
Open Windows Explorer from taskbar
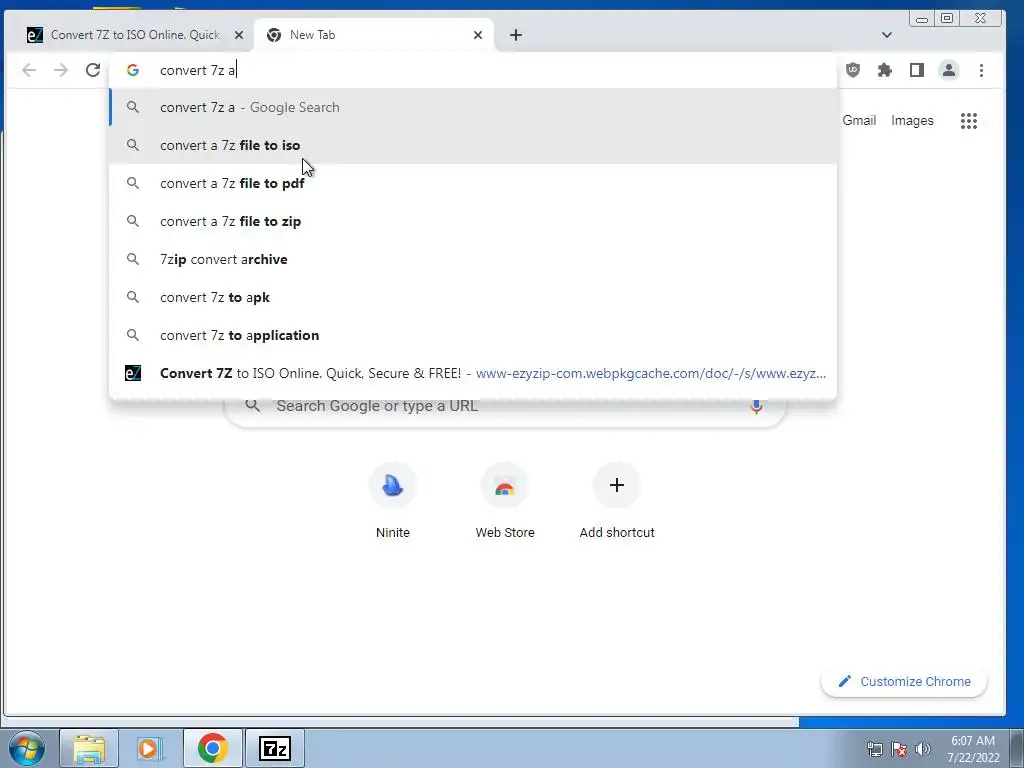(89, 748)
